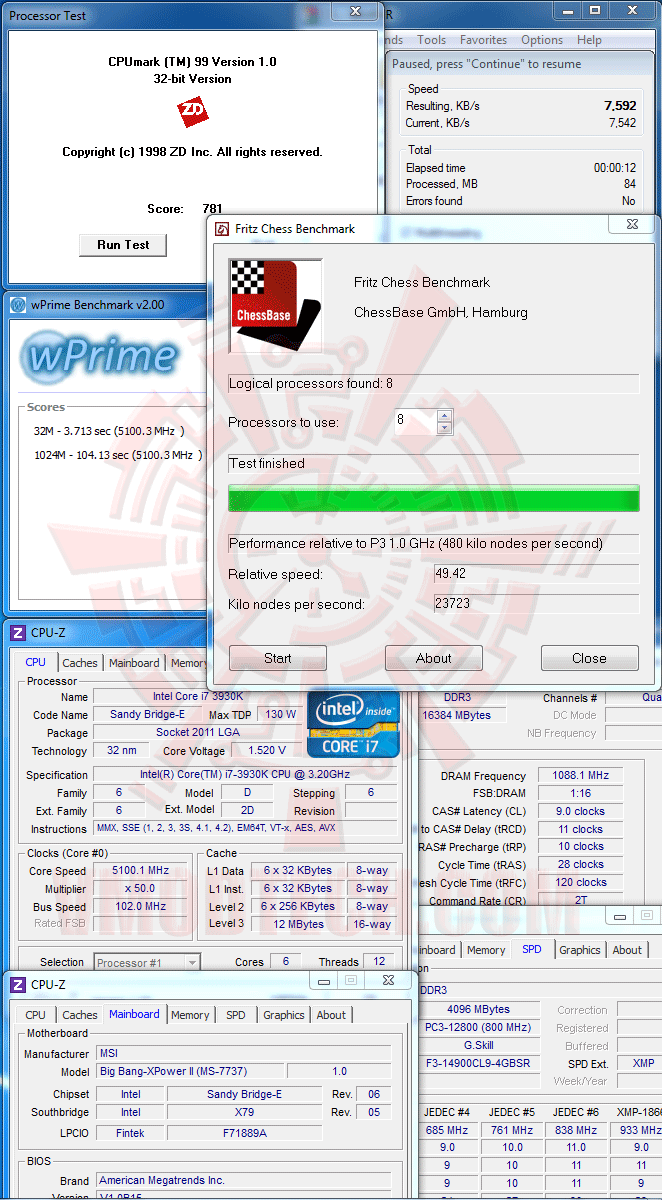Image resolution: width=662 pixels, height=1200 pixels.
Task: Open About tab in CPU-Z Mainboard window
Action: click(x=331, y=1015)
